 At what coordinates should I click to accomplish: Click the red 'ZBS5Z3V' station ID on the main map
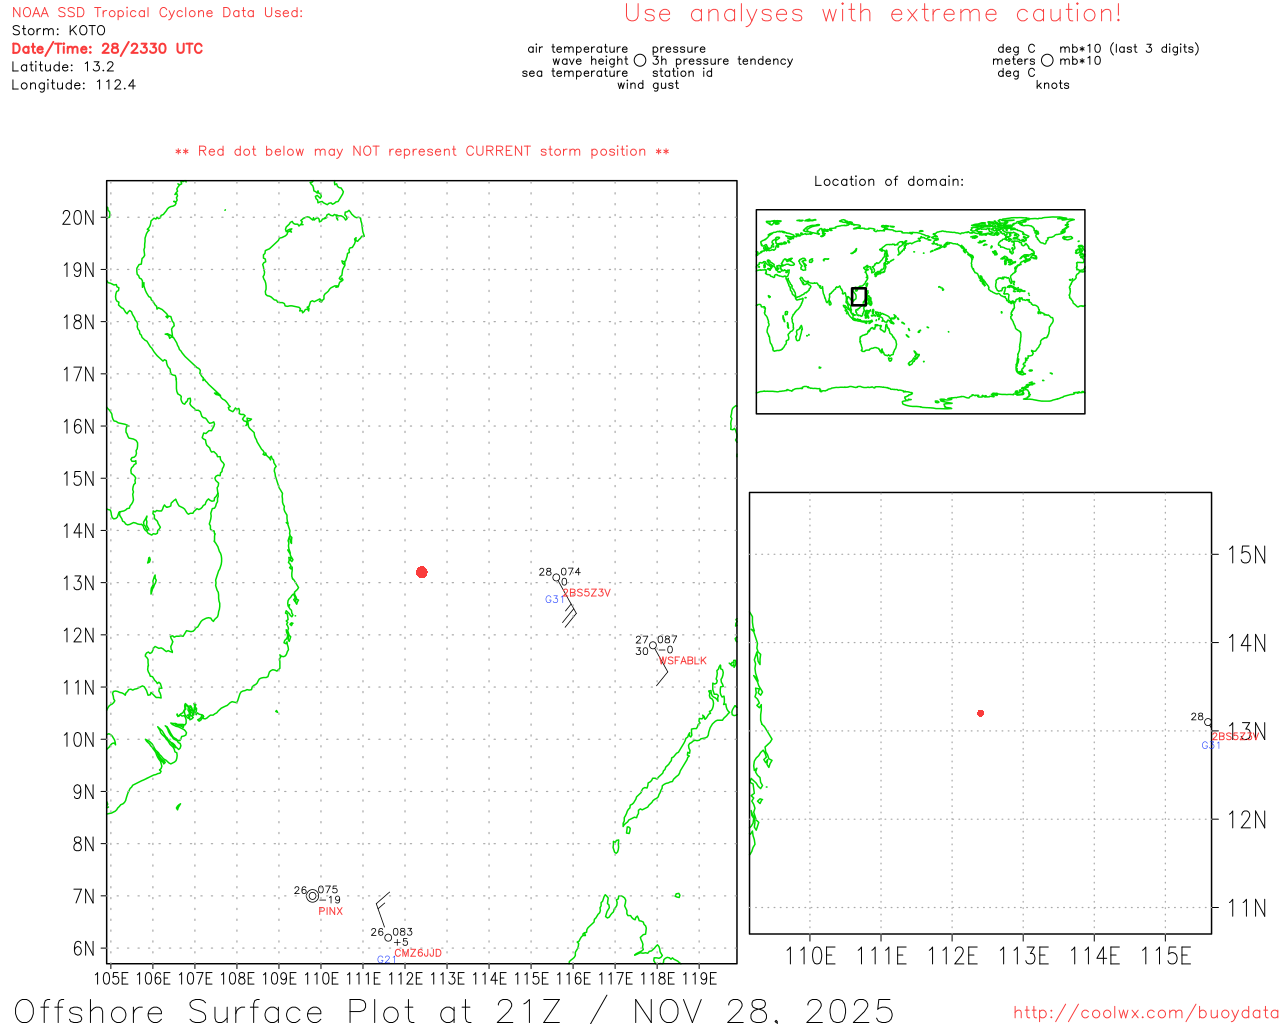click(587, 593)
